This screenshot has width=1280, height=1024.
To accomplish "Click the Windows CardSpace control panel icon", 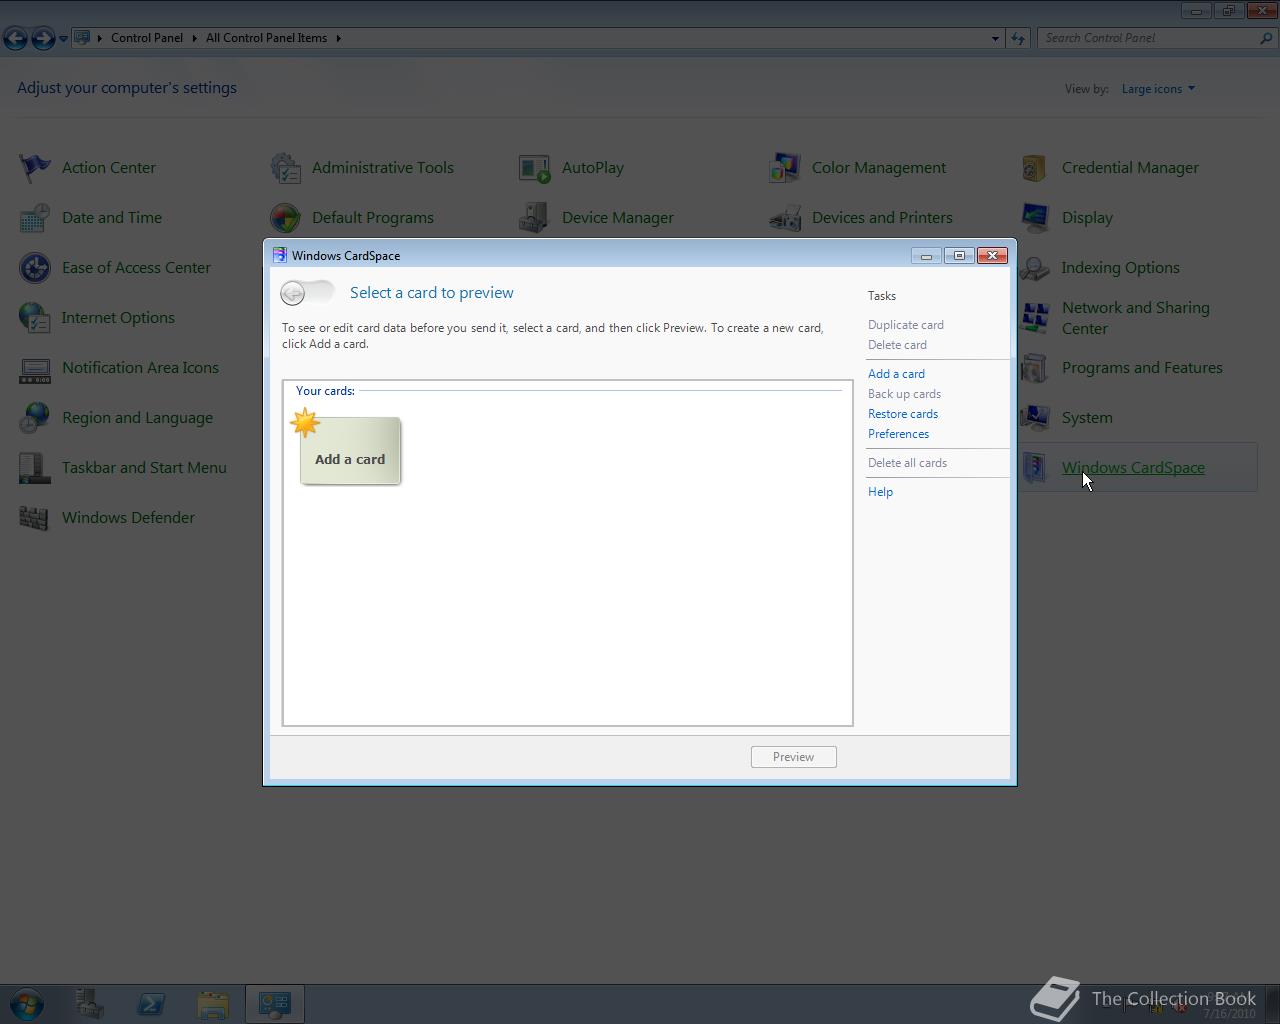I will (x=1035, y=468).
